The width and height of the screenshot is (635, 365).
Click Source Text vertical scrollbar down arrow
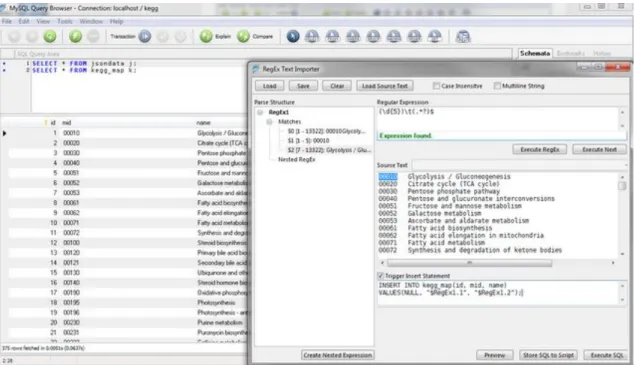click(x=622, y=254)
